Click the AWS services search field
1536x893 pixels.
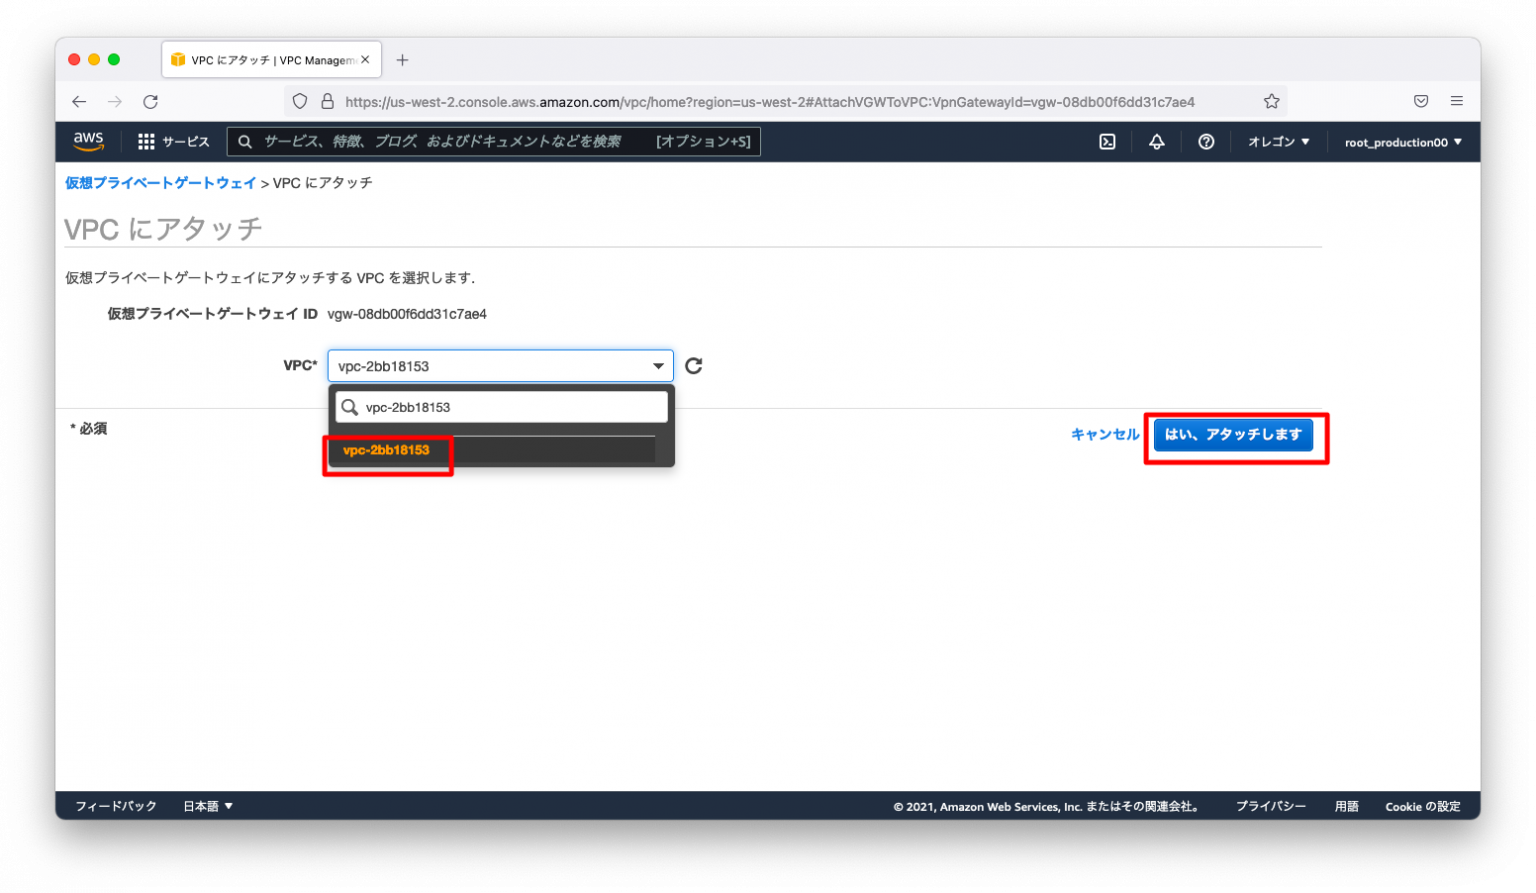pyautogui.click(x=450, y=142)
